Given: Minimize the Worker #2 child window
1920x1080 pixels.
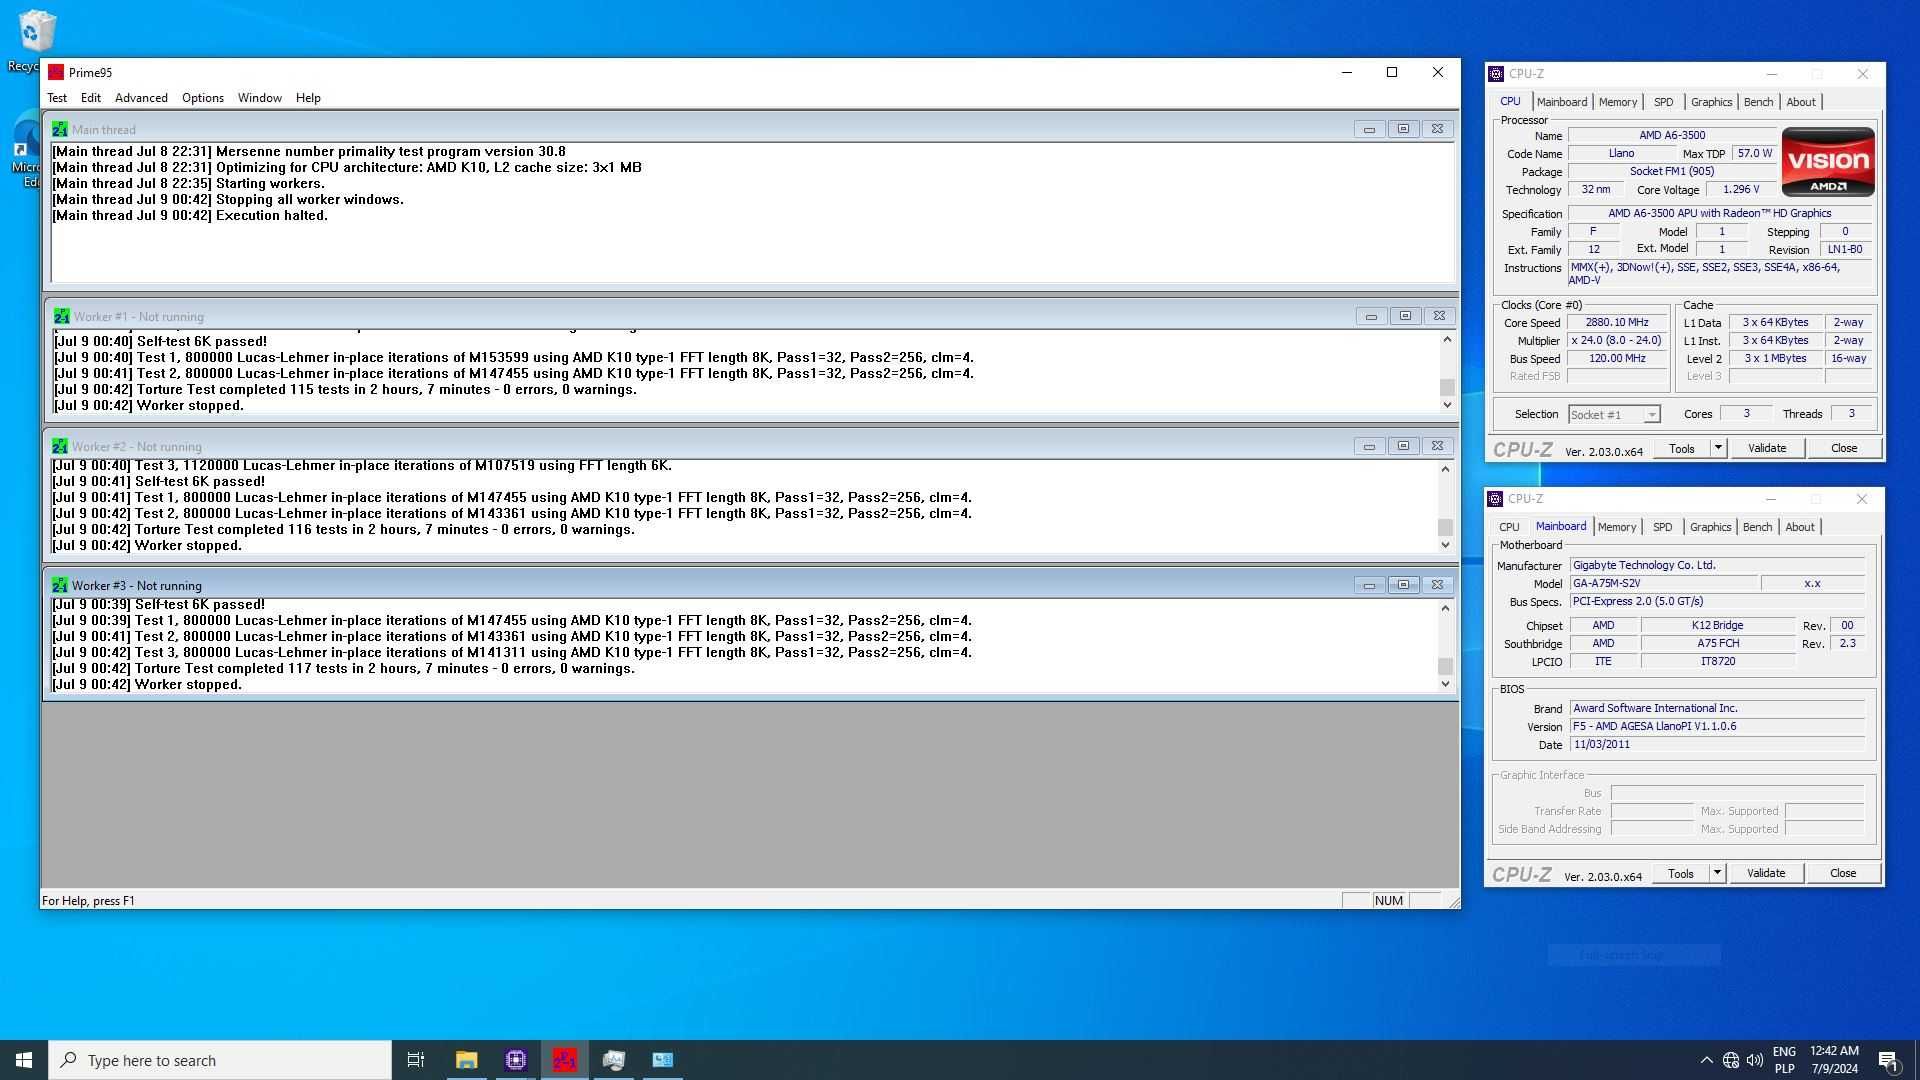Looking at the screenshot, I should click(x=1369, y=446).
